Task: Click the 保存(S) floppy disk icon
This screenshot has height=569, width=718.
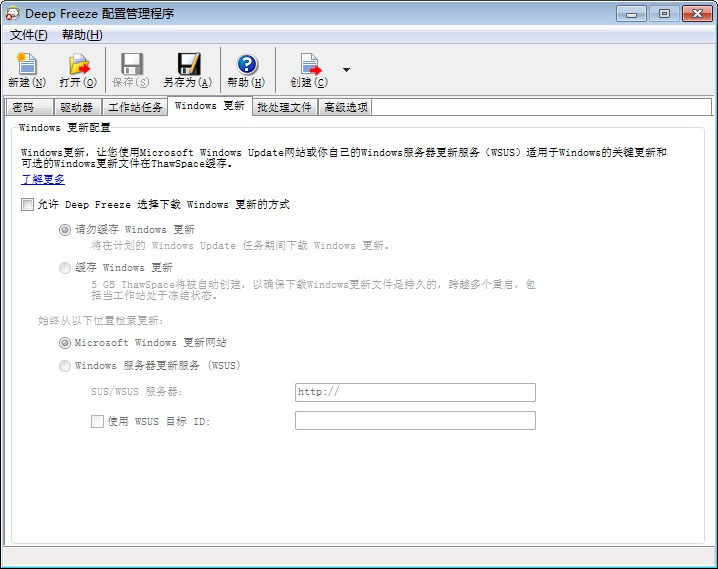Action: 131,64
